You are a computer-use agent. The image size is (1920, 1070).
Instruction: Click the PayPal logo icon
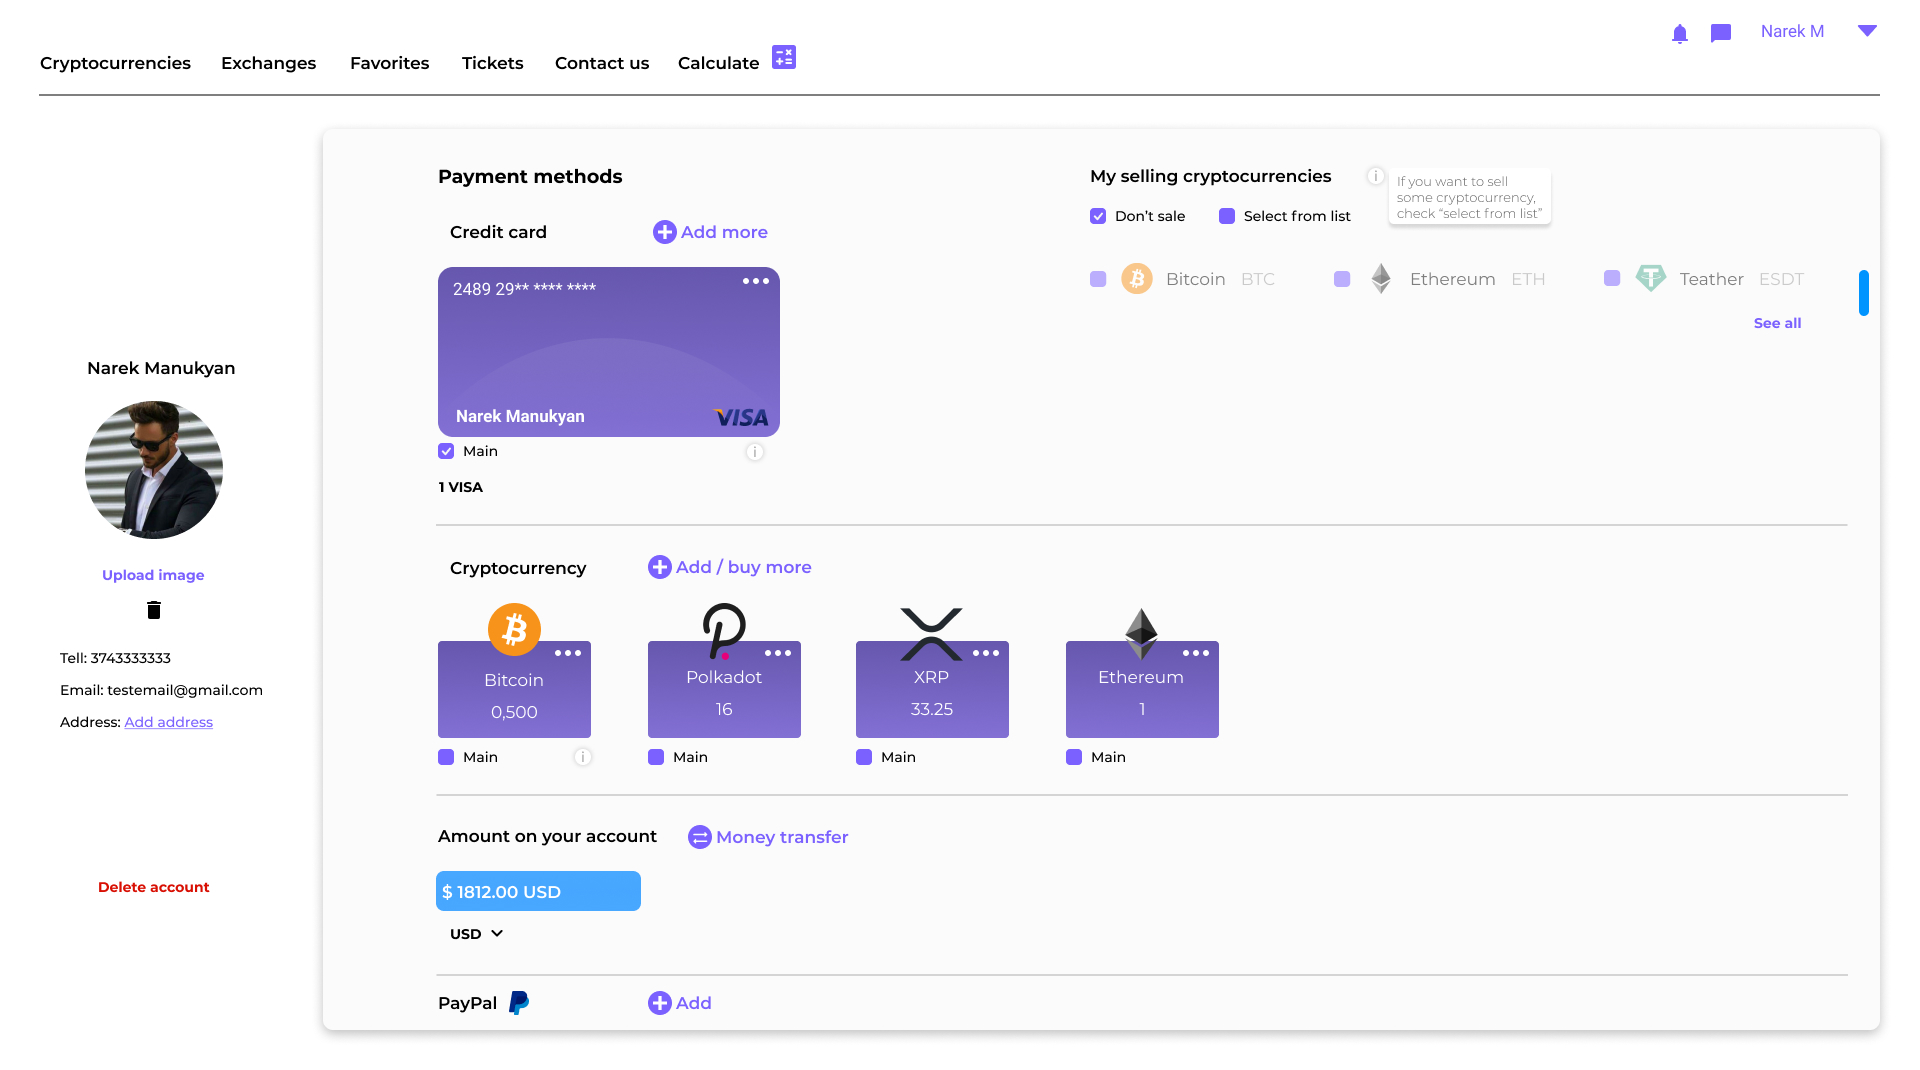point(519,1003)
